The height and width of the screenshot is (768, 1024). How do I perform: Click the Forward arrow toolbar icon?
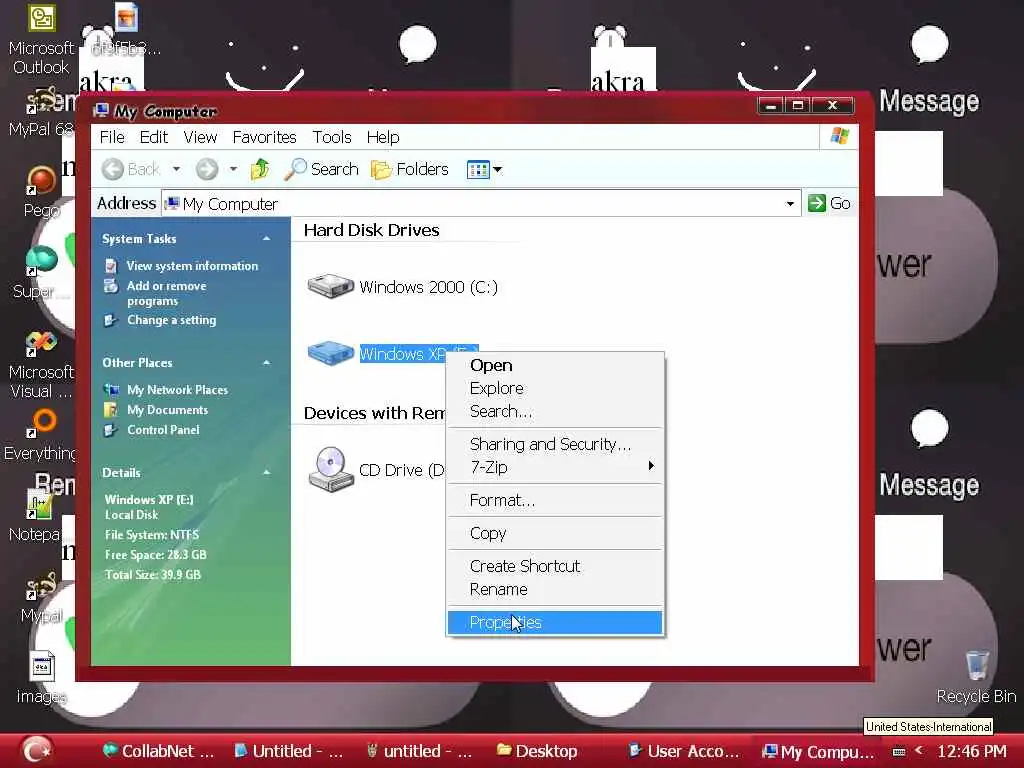[x=207, y=169]
